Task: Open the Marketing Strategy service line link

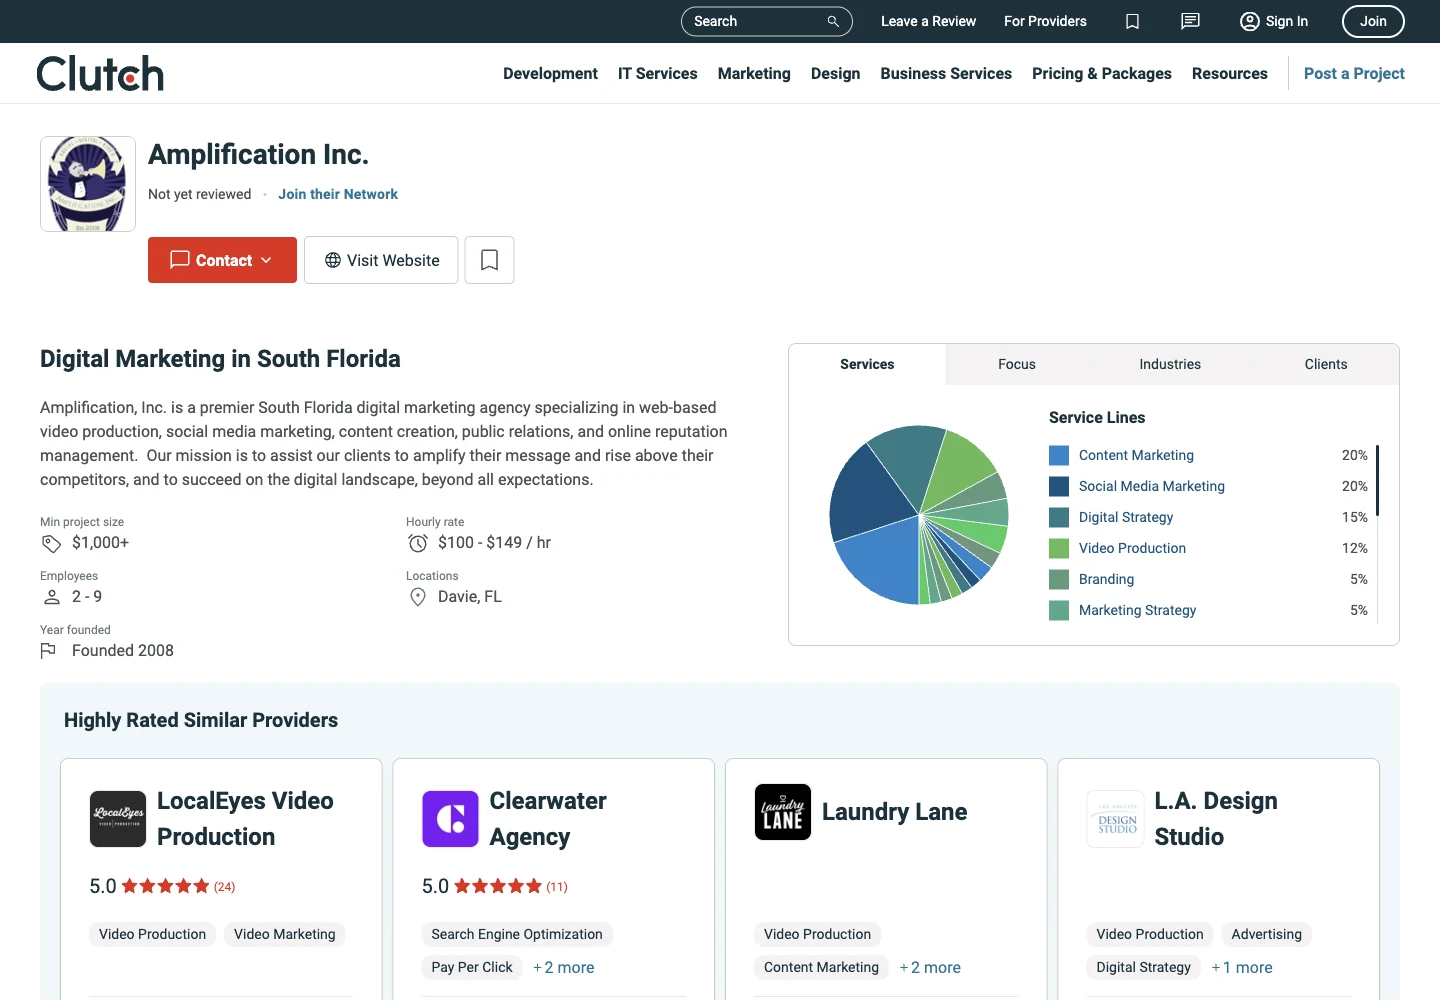Action: pos(1137,610)
